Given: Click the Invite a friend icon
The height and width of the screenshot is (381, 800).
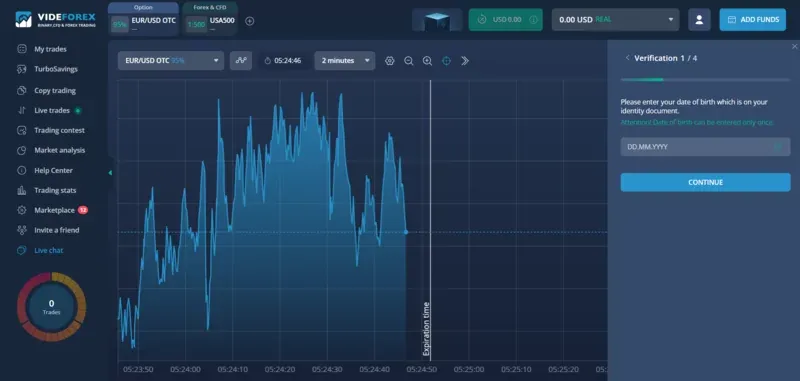Looking at the screenshot, I should [x=21, y=230].
